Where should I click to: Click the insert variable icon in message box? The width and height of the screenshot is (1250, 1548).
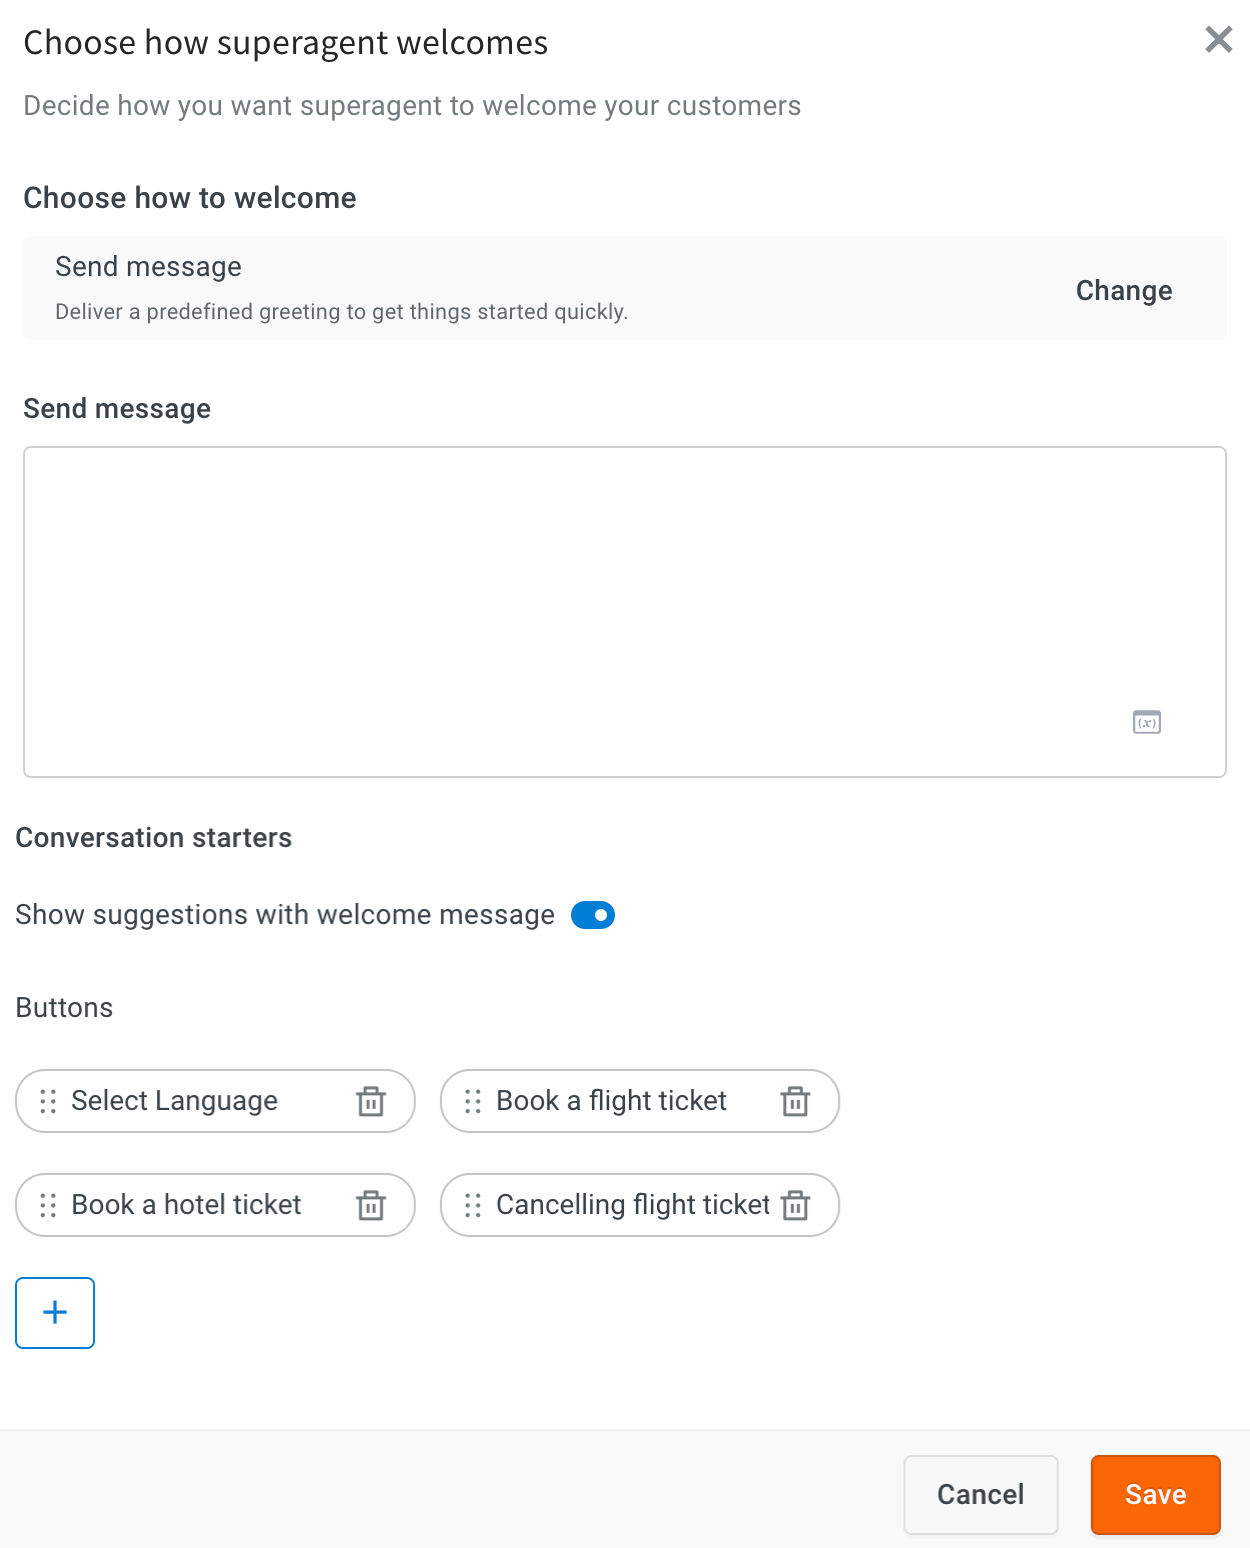[x=1147, y=722]
